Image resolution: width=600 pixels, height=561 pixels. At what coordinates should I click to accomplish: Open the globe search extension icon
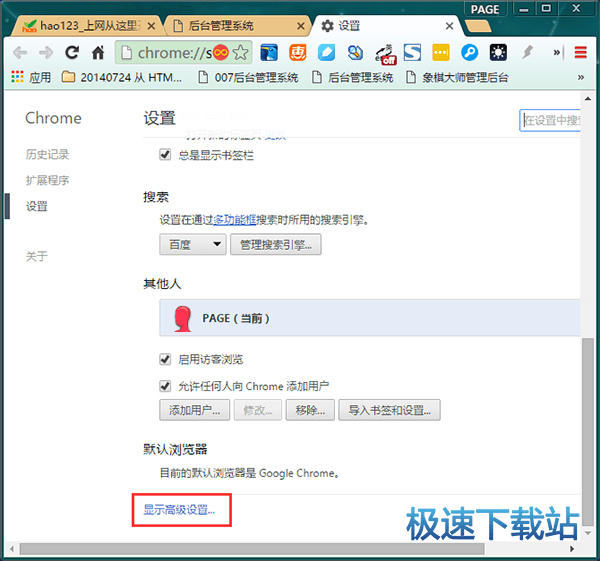click(x=355, y=52)
